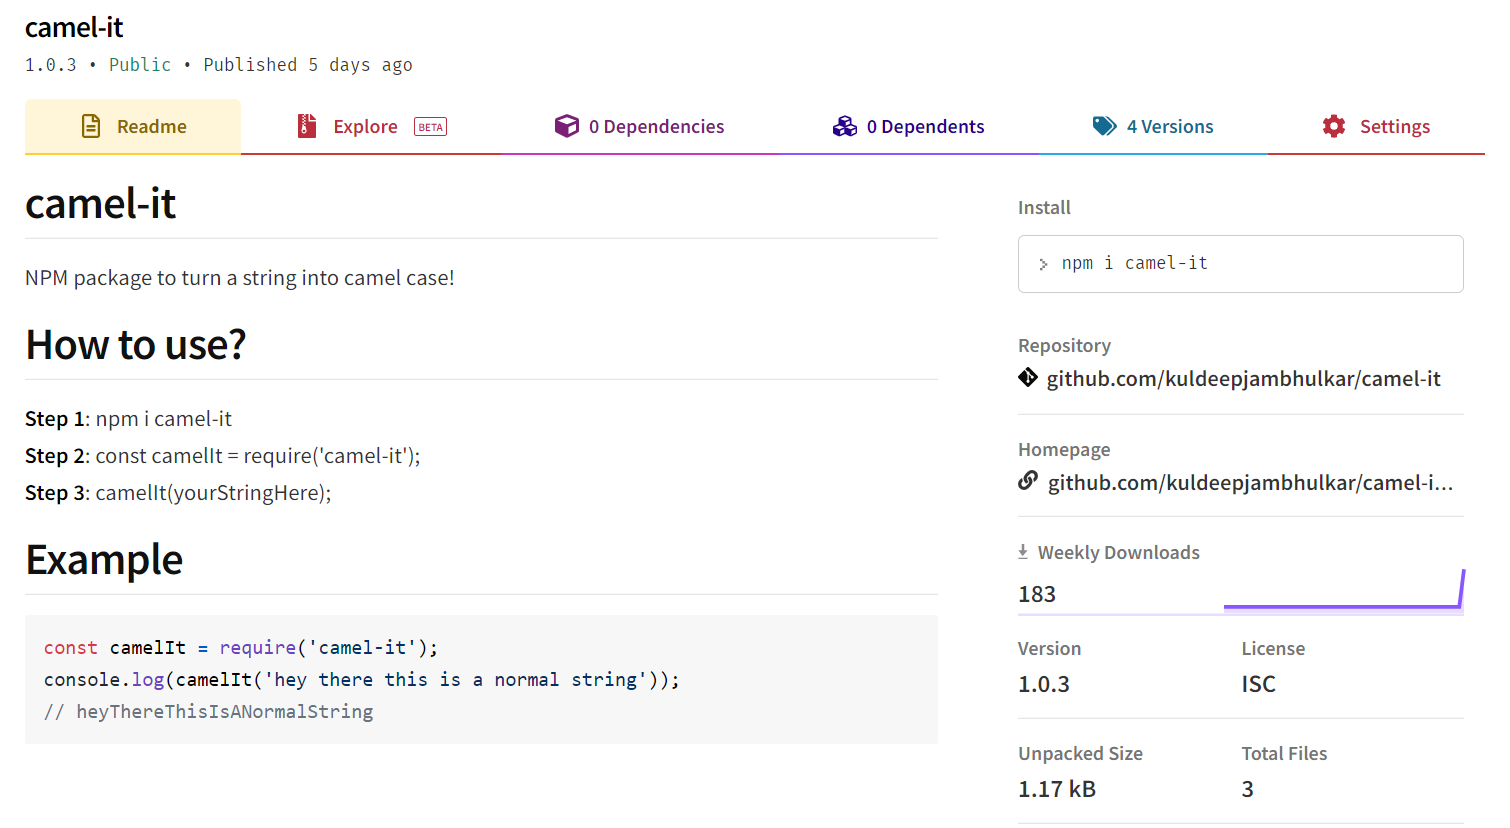Click the git icon beside Repository link
The height and width of the screenshot is (828, 1510).
pos(1028,377)
